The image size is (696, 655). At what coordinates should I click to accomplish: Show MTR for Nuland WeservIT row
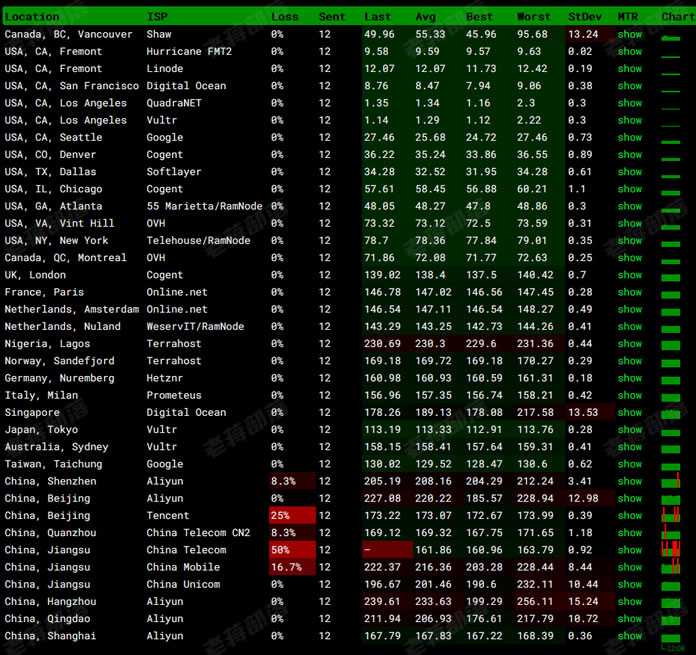tap(629, 327)
